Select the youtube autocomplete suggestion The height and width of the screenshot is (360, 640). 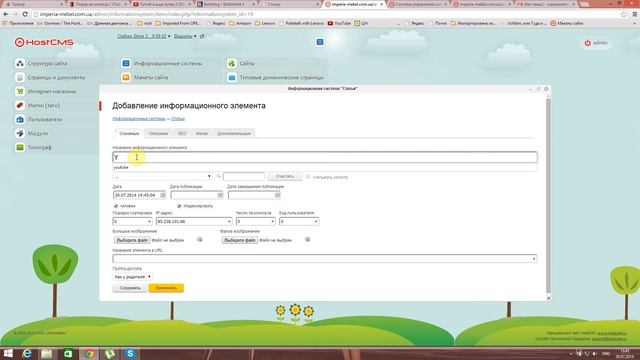click(325, 167)
